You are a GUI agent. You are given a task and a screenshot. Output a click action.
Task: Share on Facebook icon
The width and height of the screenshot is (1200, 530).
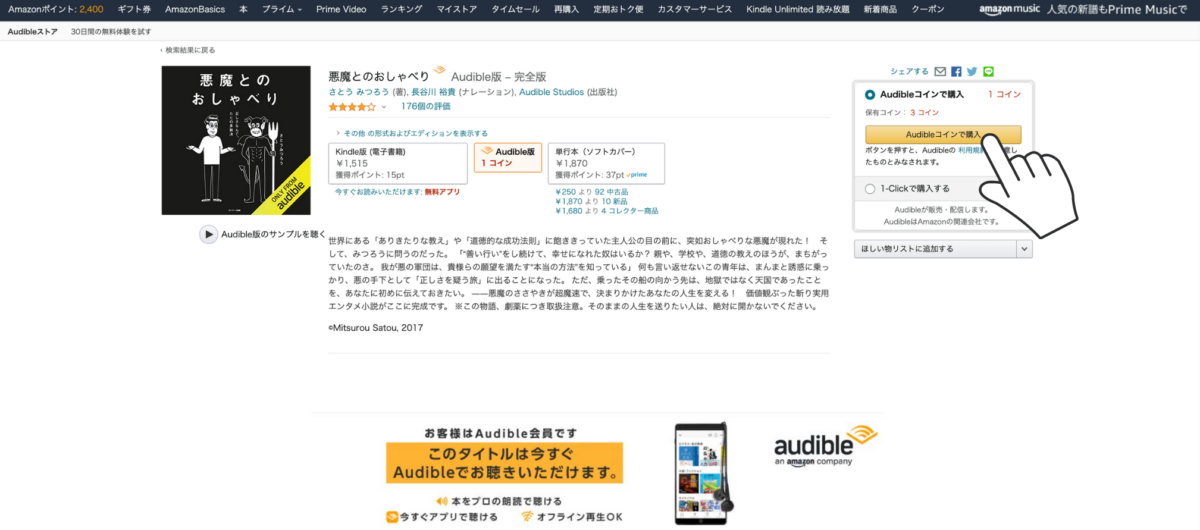[956, 72]
